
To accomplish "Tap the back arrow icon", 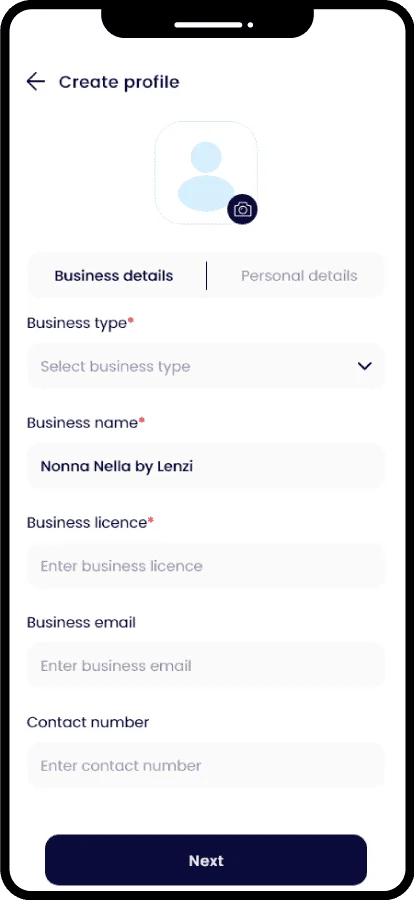I will point(36,82).
